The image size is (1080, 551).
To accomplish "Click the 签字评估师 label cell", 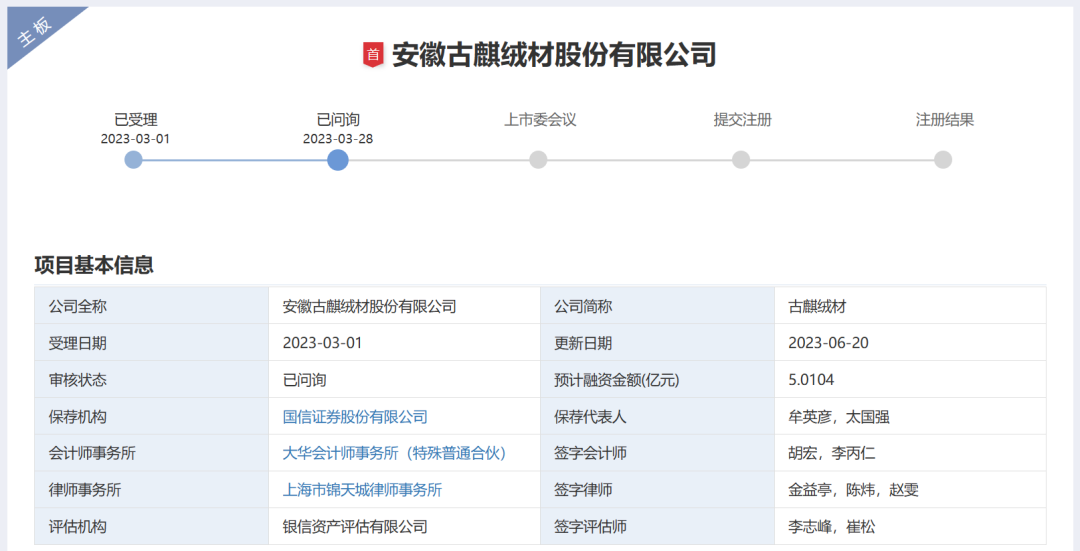I will [658, 527].
